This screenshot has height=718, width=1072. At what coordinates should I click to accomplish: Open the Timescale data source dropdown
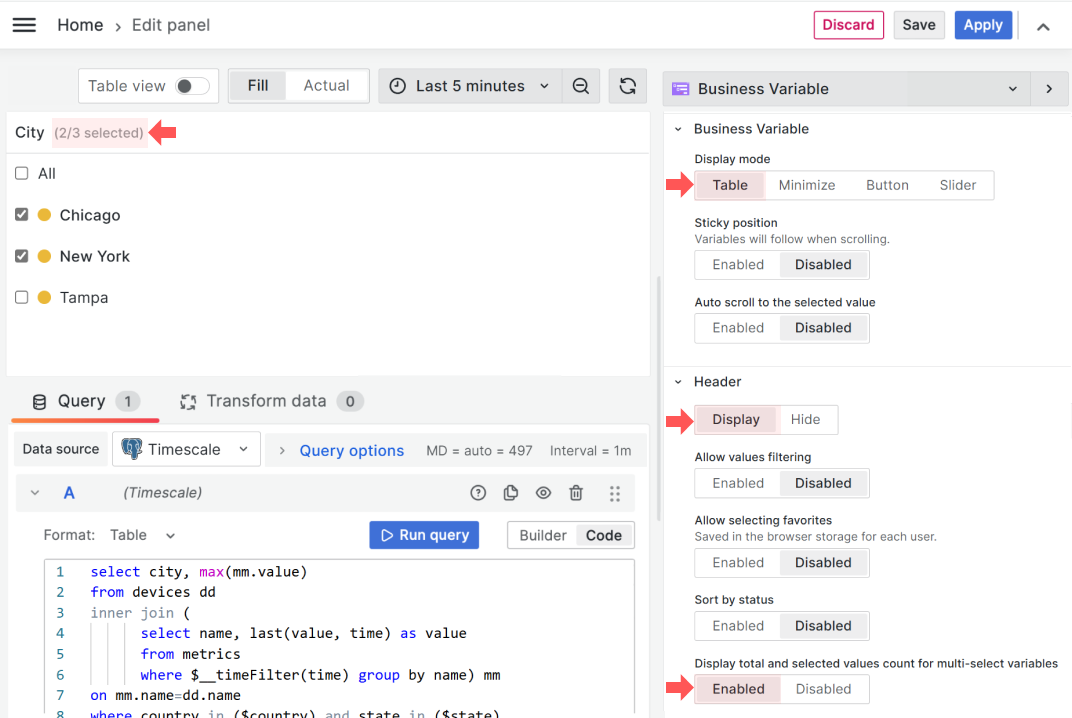point(187,450)
